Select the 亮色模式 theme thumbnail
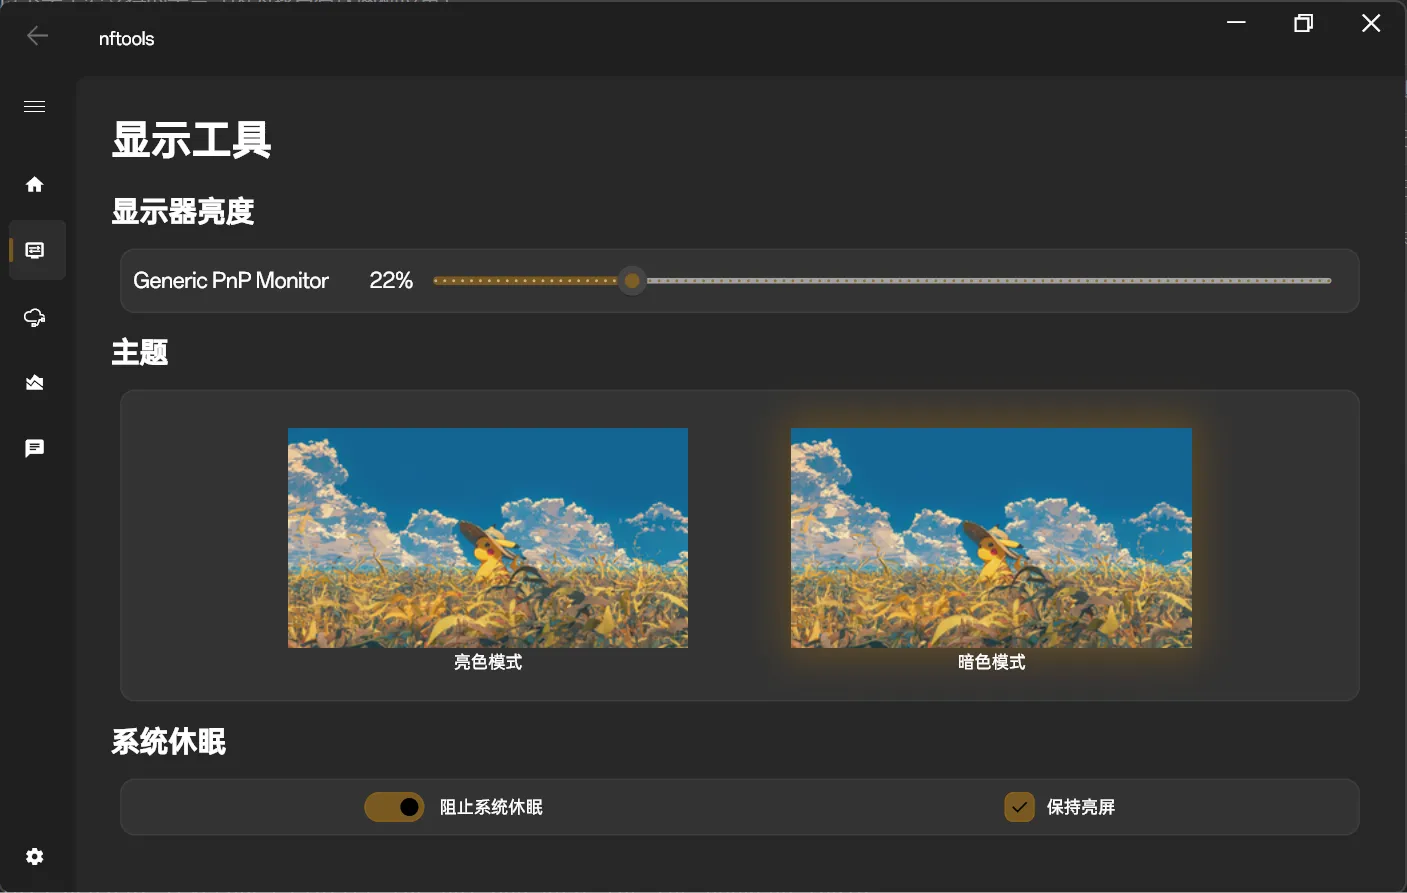 488,538
